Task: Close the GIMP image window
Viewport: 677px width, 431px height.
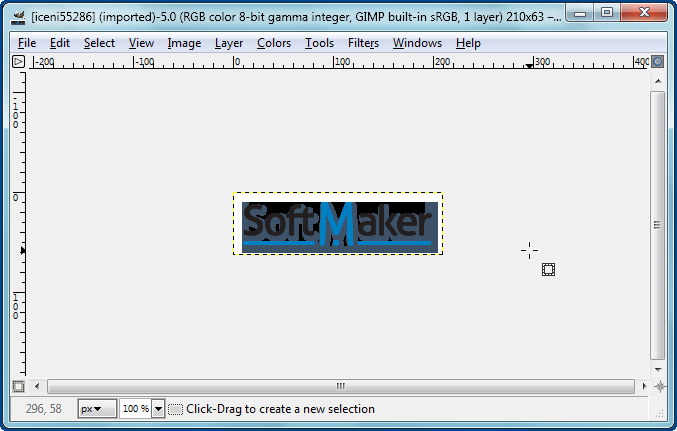Action: tap(643, 13)
